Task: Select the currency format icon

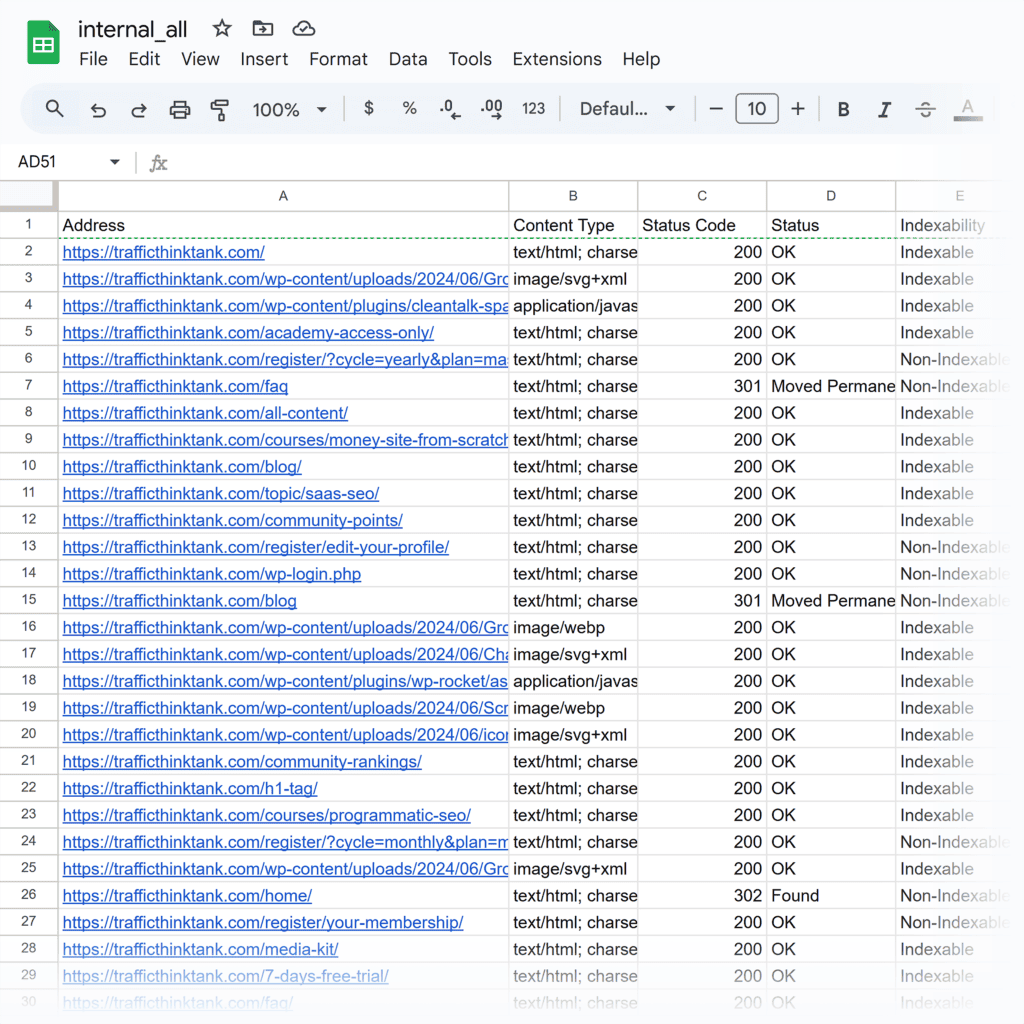Action: click(368, 108)
